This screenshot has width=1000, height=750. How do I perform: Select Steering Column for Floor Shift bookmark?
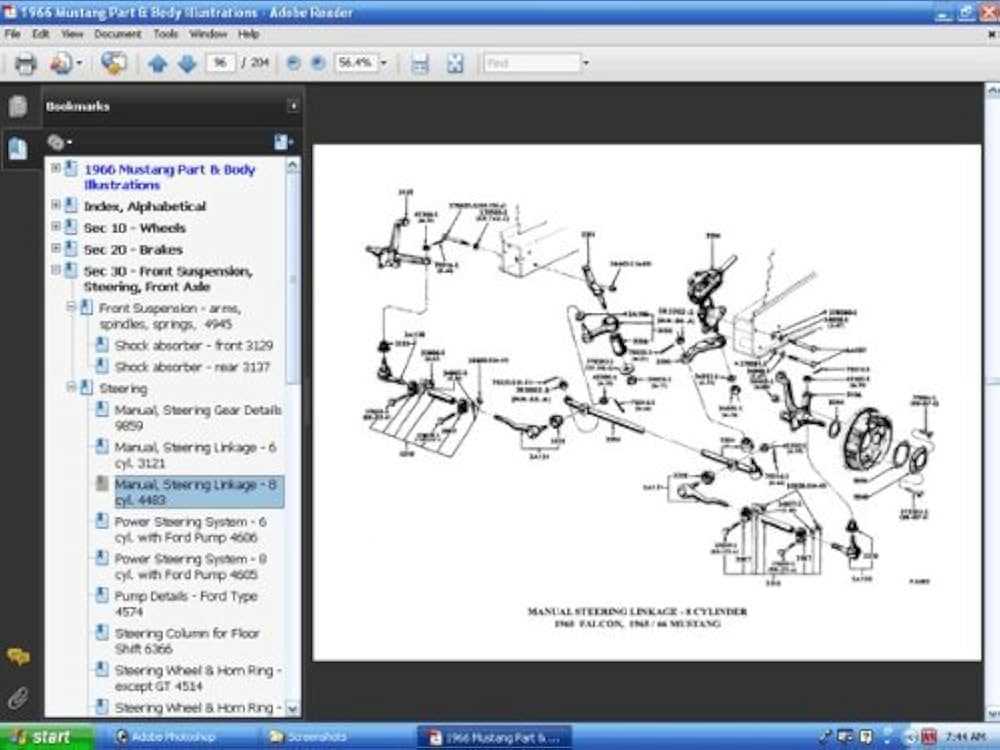click(188, 641)
